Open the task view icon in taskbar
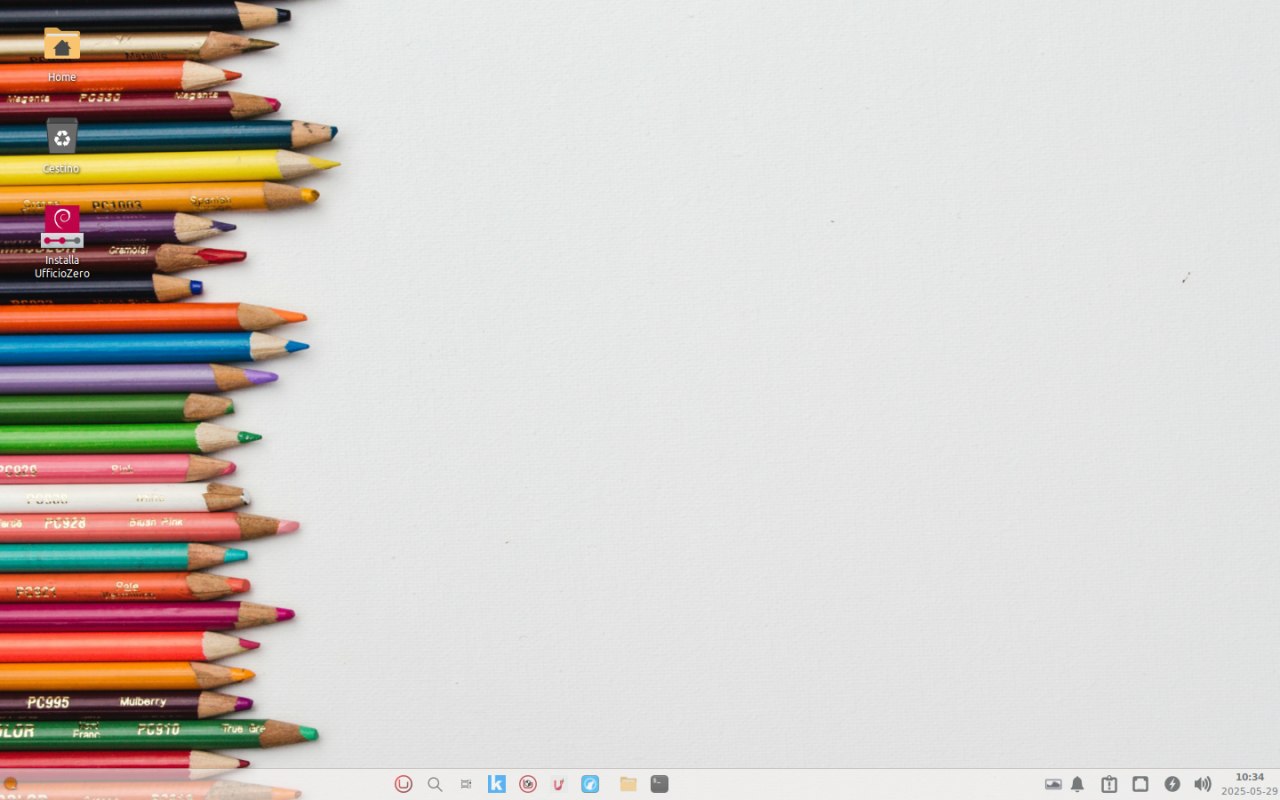 coord(466,784)
